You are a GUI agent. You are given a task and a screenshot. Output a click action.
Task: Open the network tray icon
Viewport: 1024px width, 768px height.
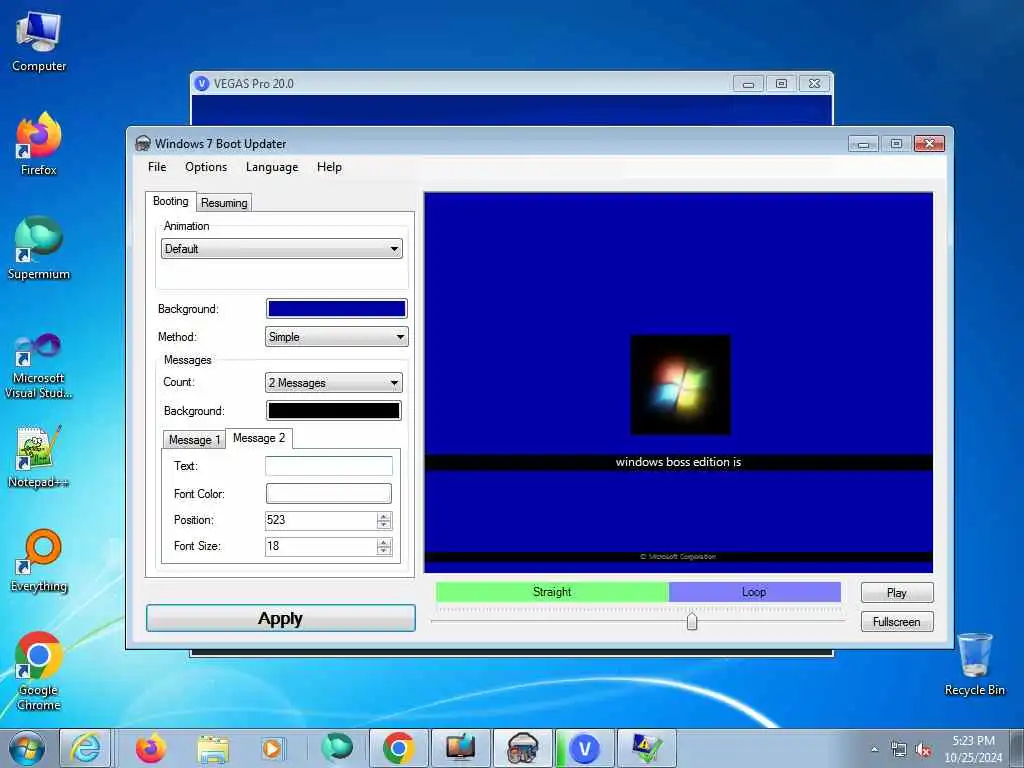pos(899,749)
